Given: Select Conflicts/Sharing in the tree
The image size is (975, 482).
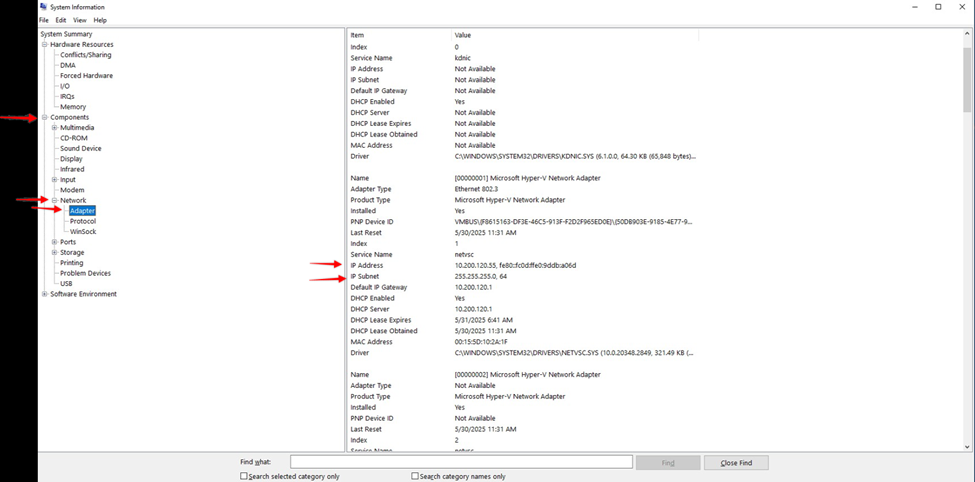Looking at the screenshot, I should [86, 55].
